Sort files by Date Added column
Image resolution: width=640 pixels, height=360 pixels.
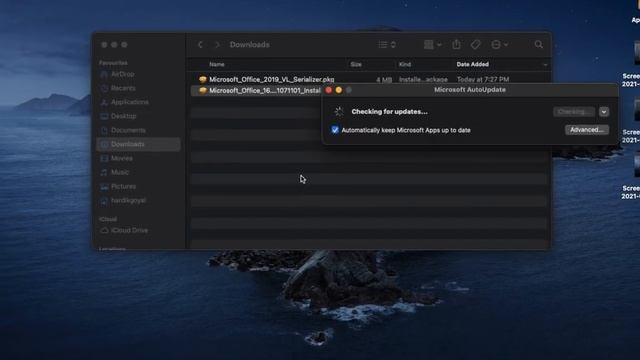click(x=473, y=64)
